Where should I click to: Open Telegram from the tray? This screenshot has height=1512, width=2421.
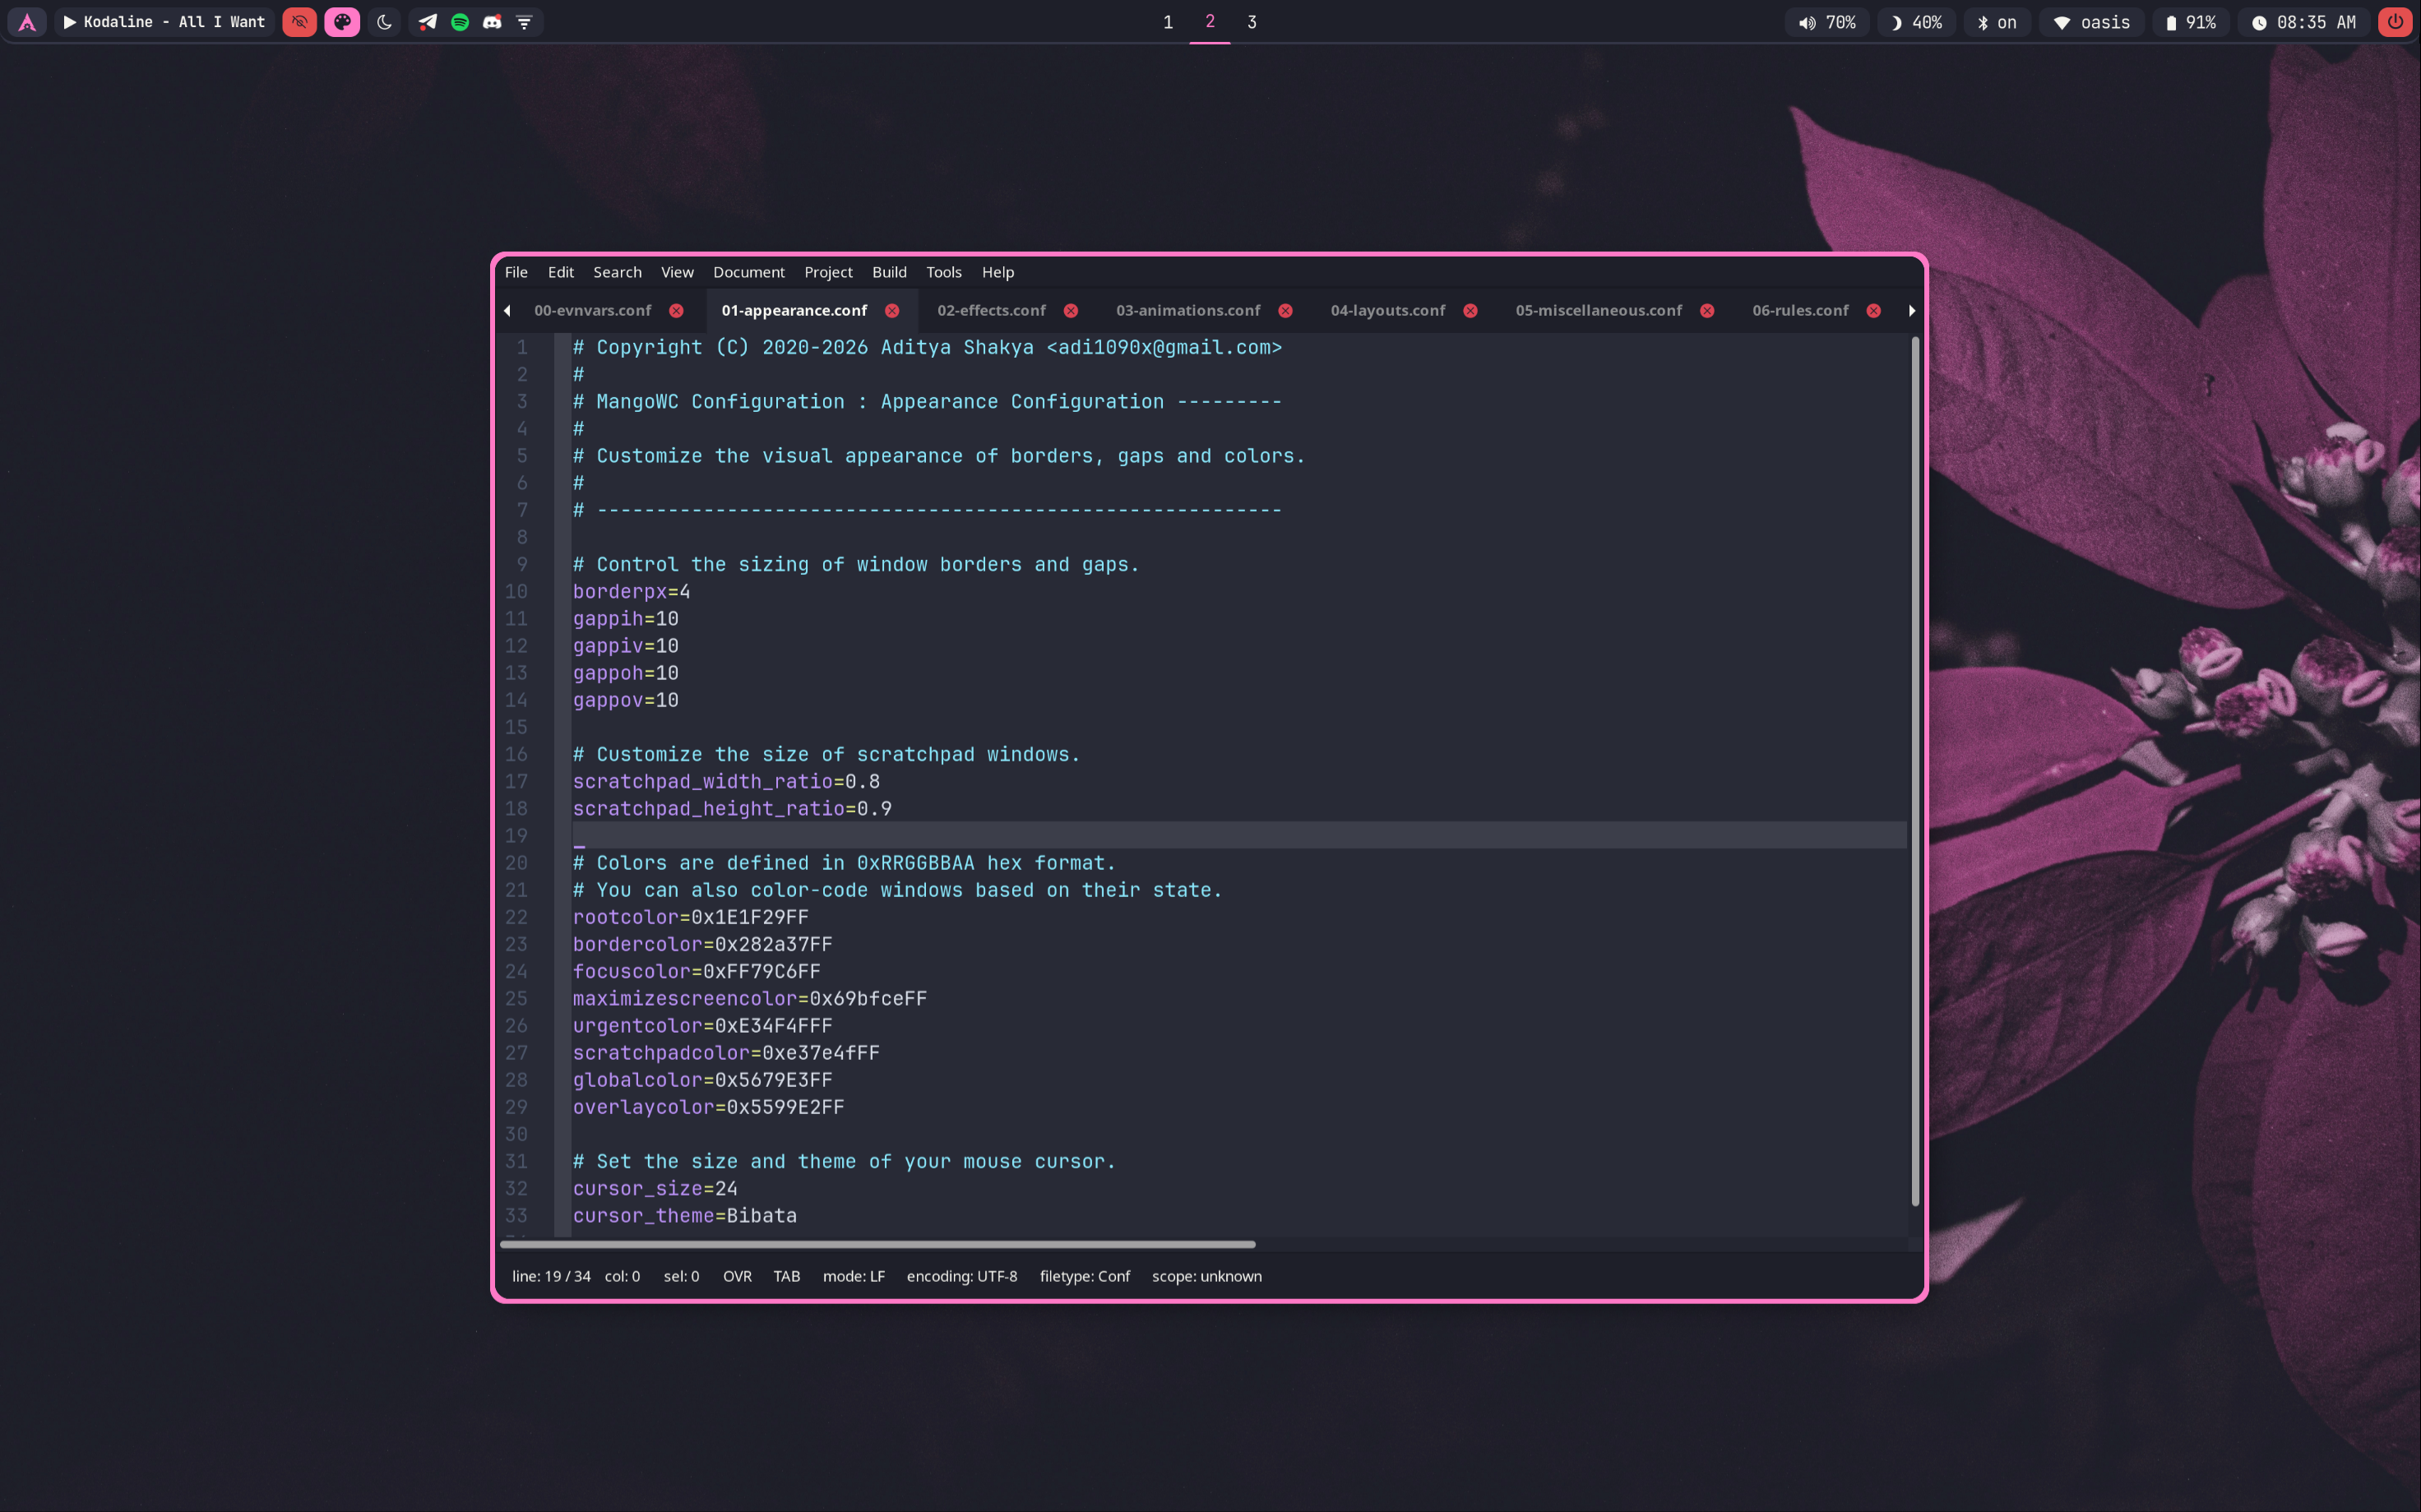[x=428, y=22]
